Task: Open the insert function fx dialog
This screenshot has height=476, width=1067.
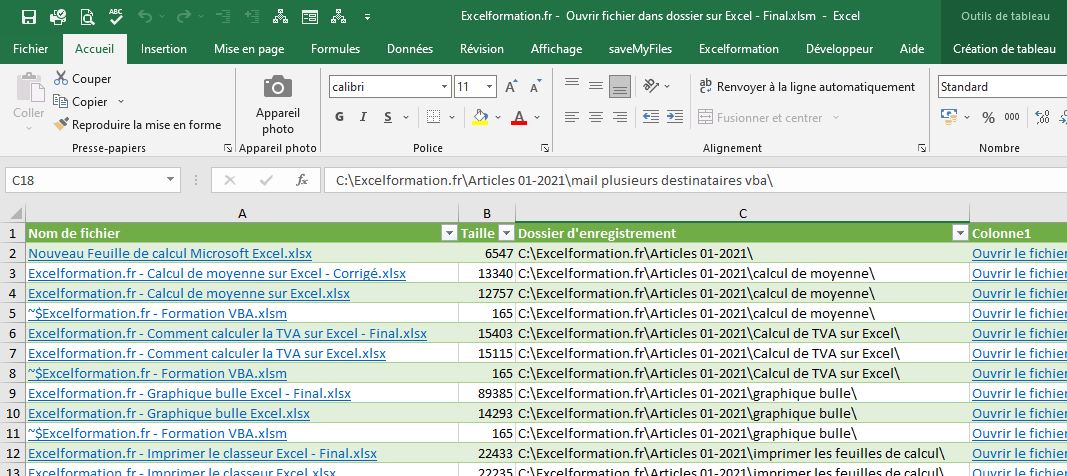Action: (301, 180)
